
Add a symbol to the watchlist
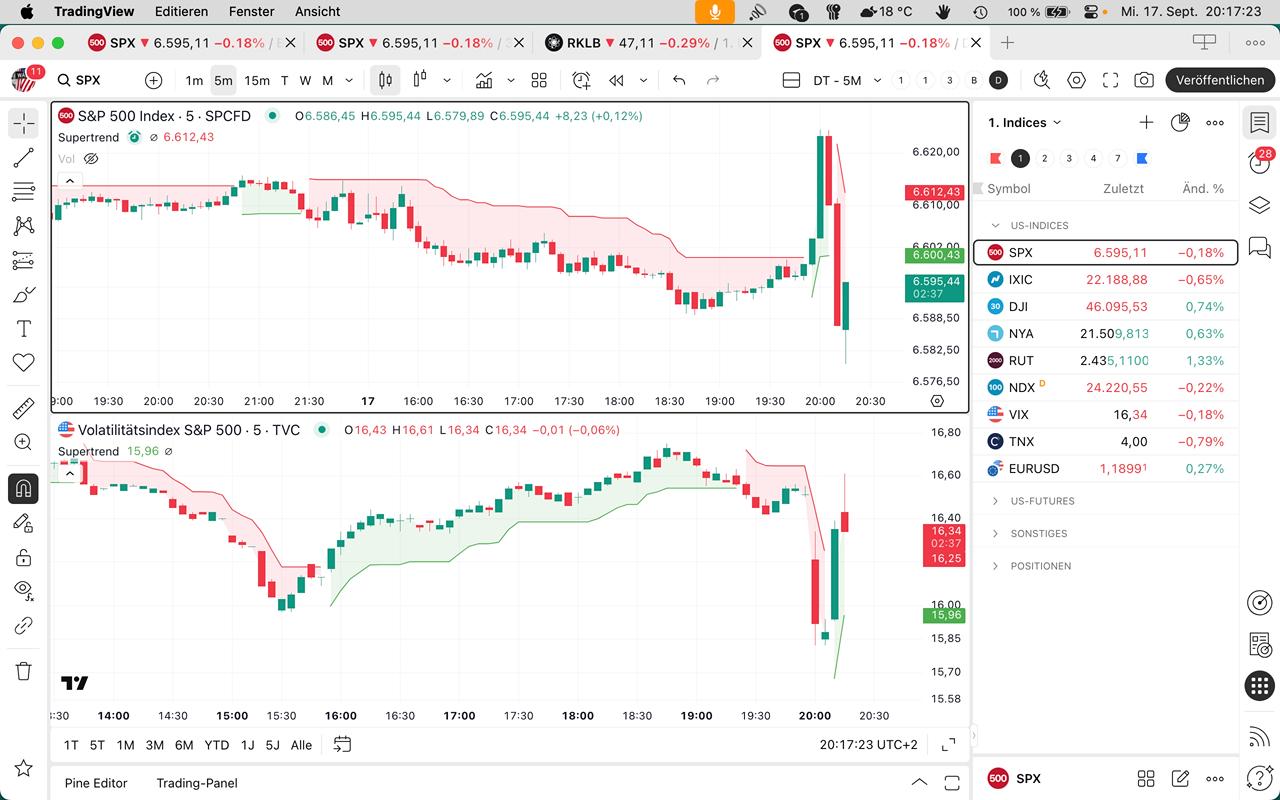point(1146,122)
